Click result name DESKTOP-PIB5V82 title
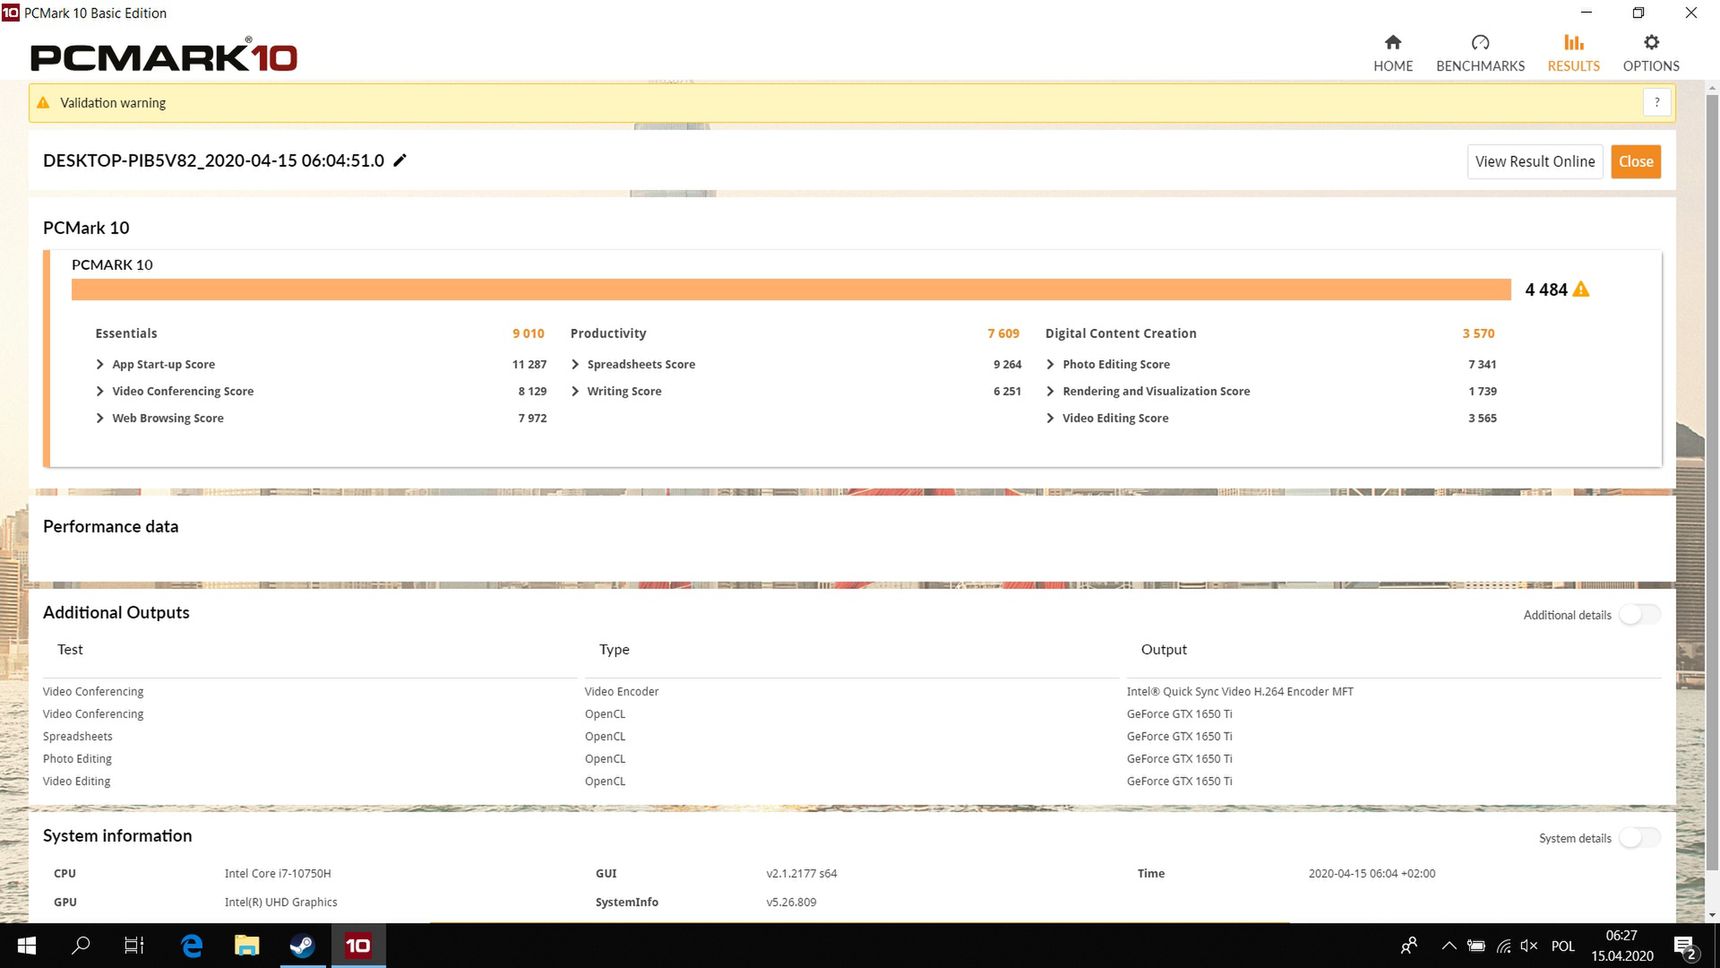 click(213, 160)
